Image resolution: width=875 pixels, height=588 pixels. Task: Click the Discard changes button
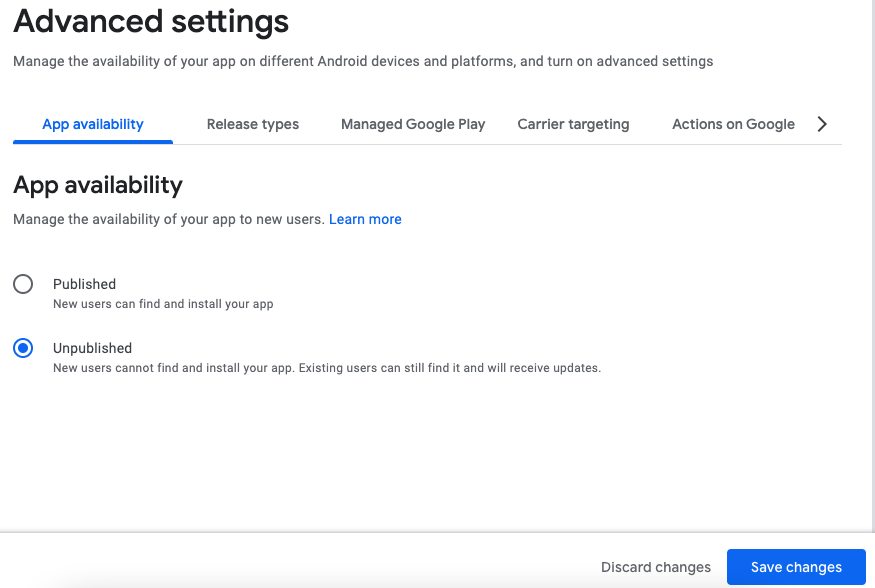[x=656, y=567]
